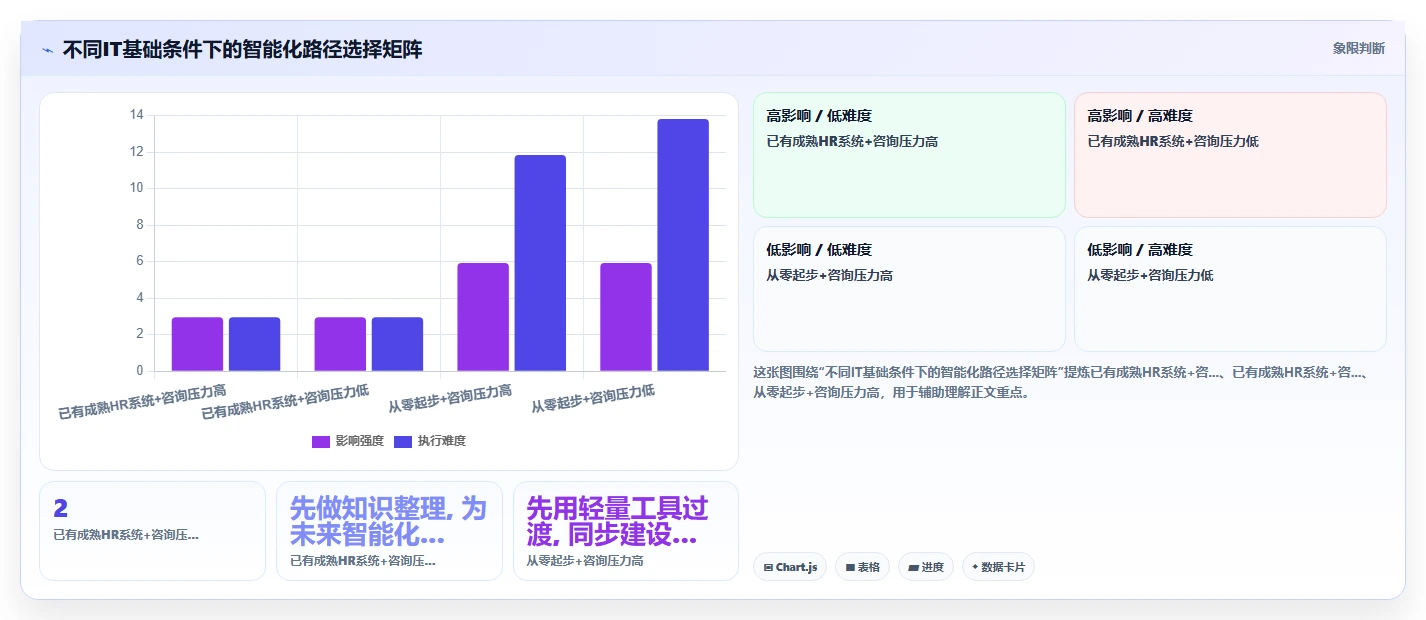Click the blue 执行难度 bar for 已有成熟HR系统+咨询压力高
Viewport: 1426px width, 620px height.
pyautogui.click(x=254, y=344)
